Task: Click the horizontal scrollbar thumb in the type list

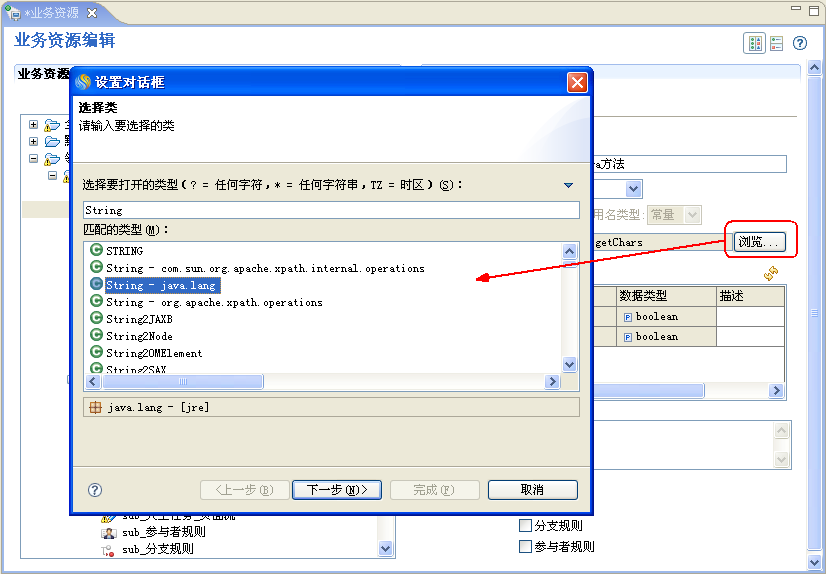Action: tap(183, 382)
